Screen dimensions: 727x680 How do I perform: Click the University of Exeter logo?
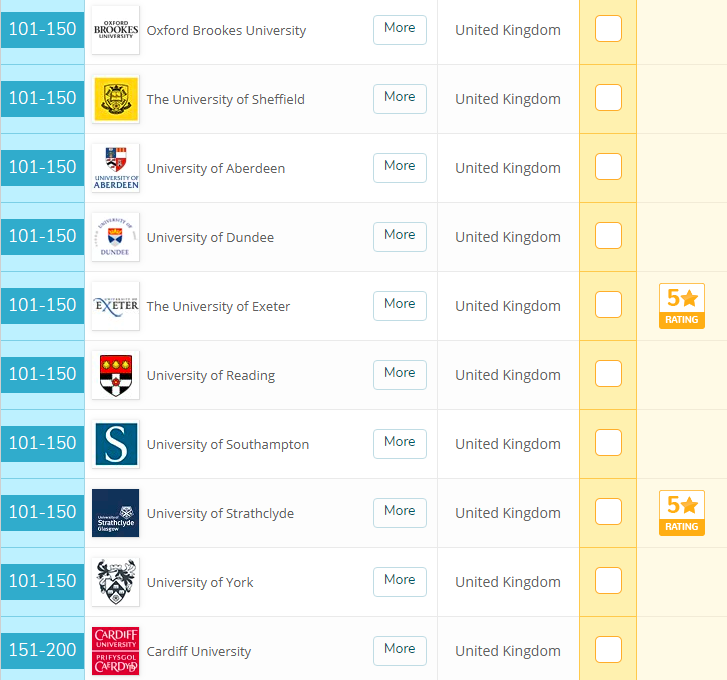(115, 306)
